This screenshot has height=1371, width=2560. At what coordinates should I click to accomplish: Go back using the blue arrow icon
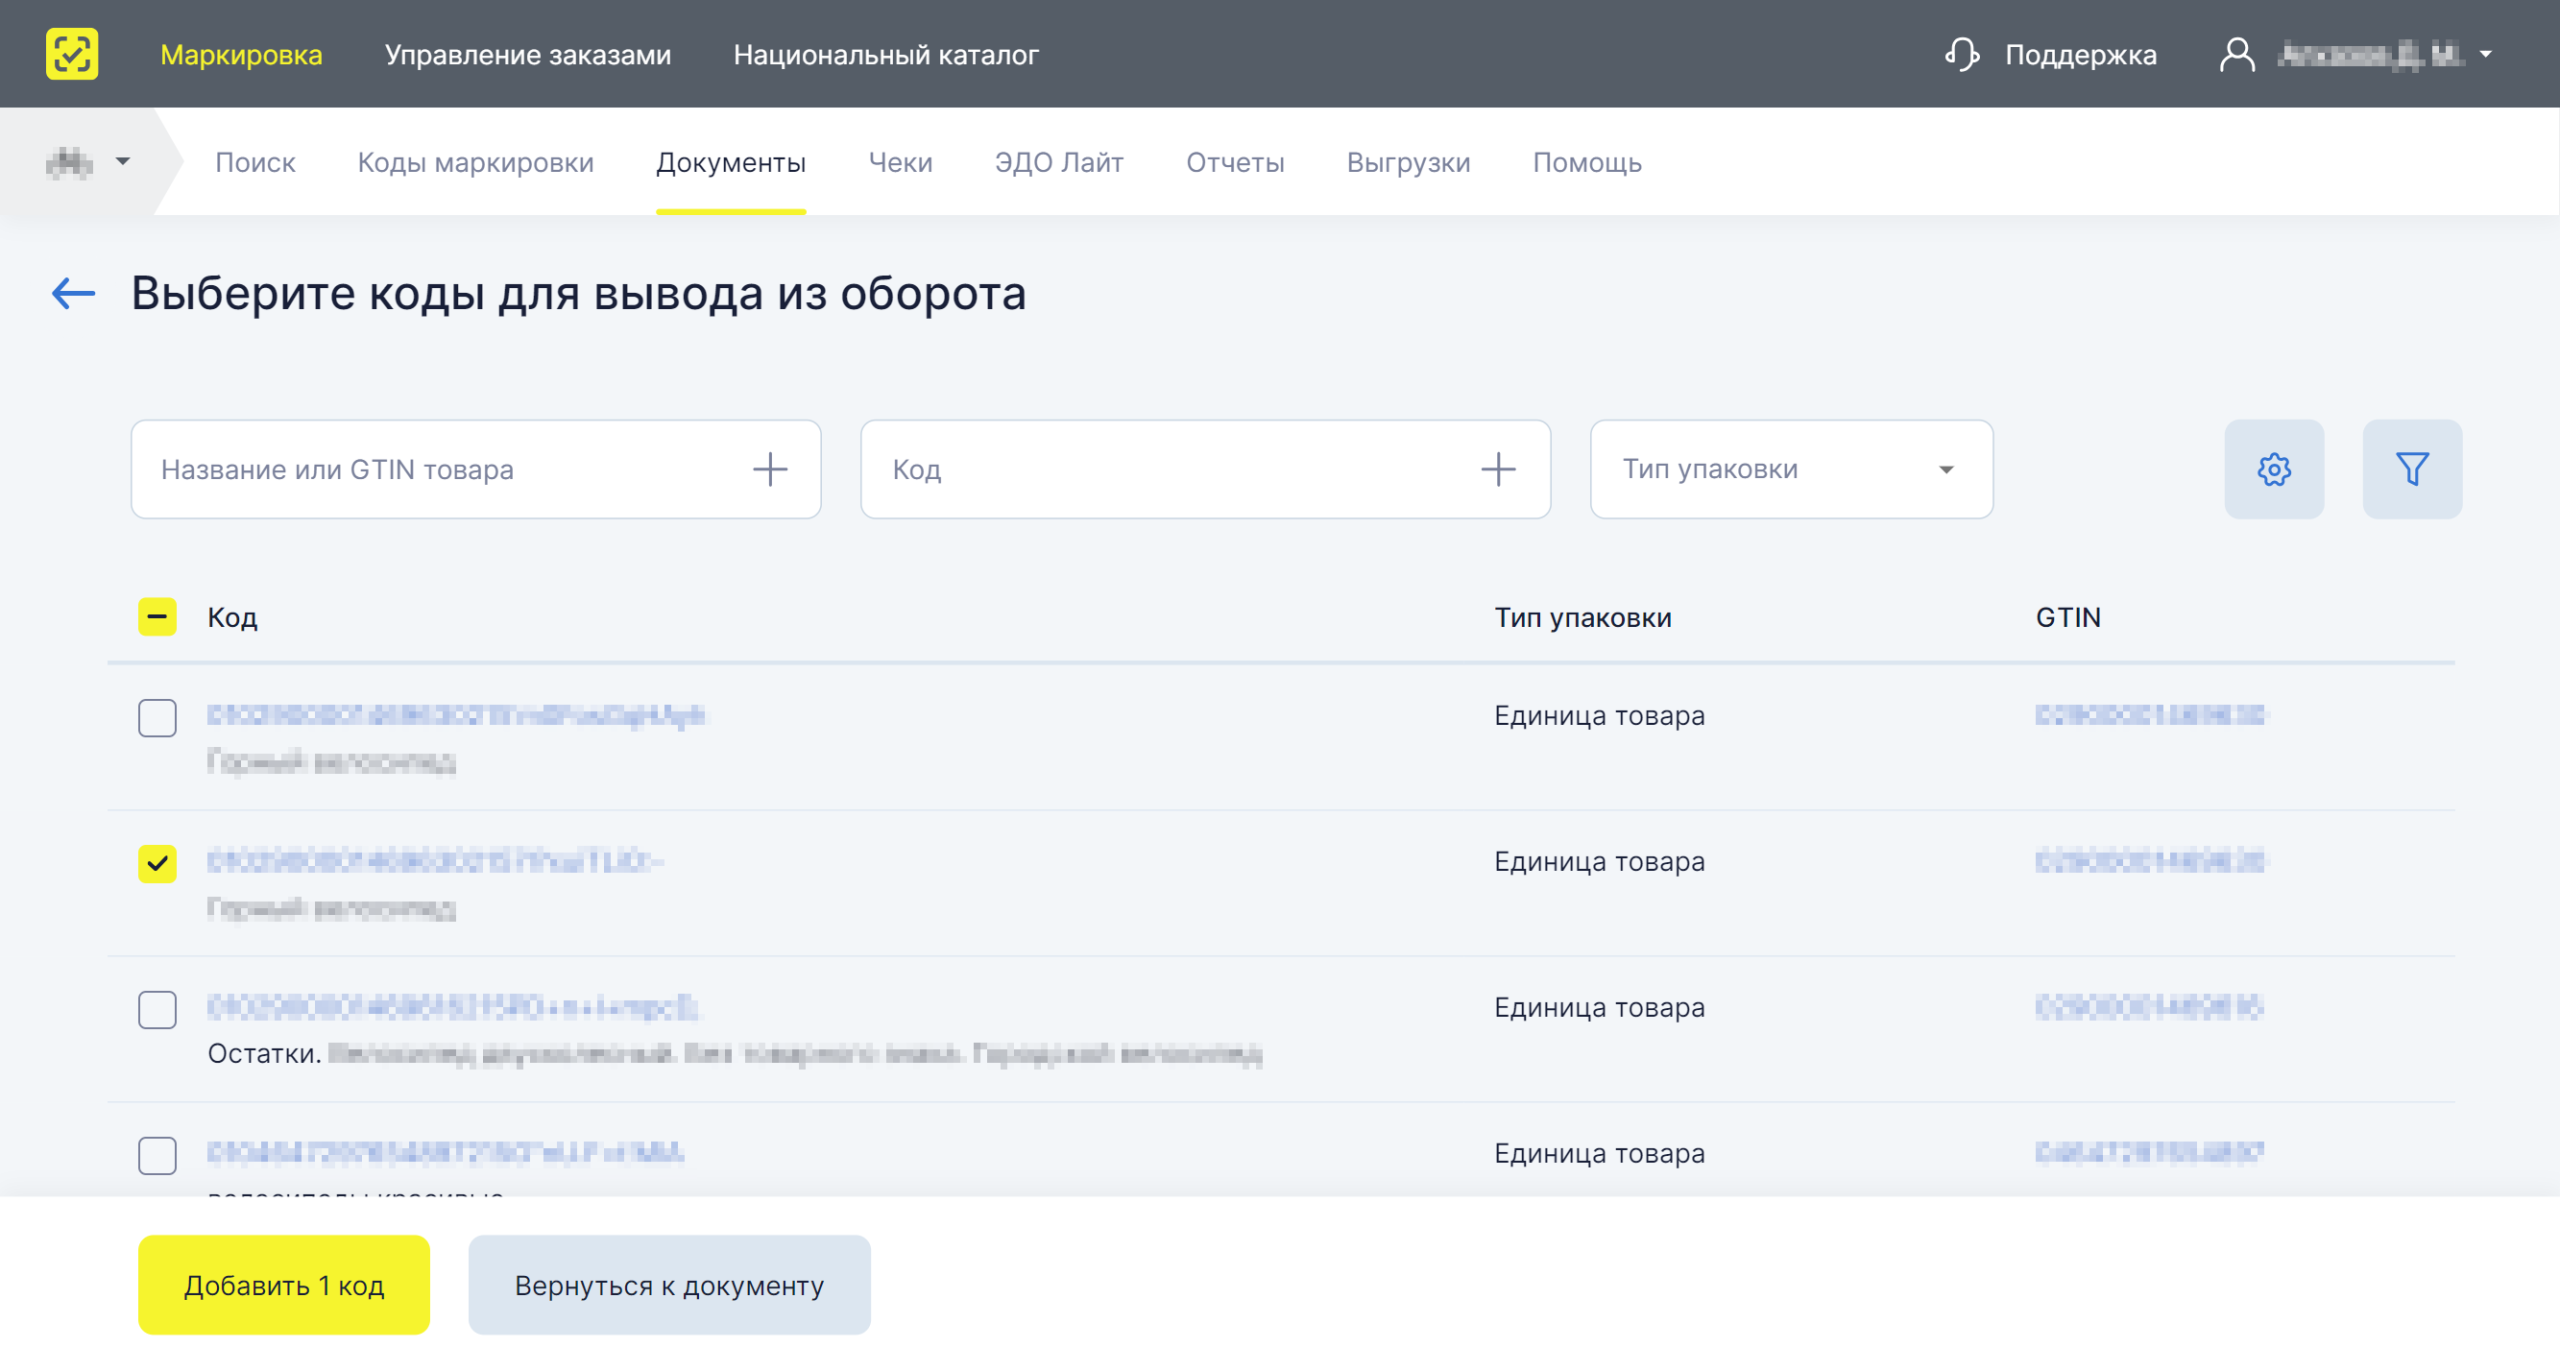[x=73, y=293]
